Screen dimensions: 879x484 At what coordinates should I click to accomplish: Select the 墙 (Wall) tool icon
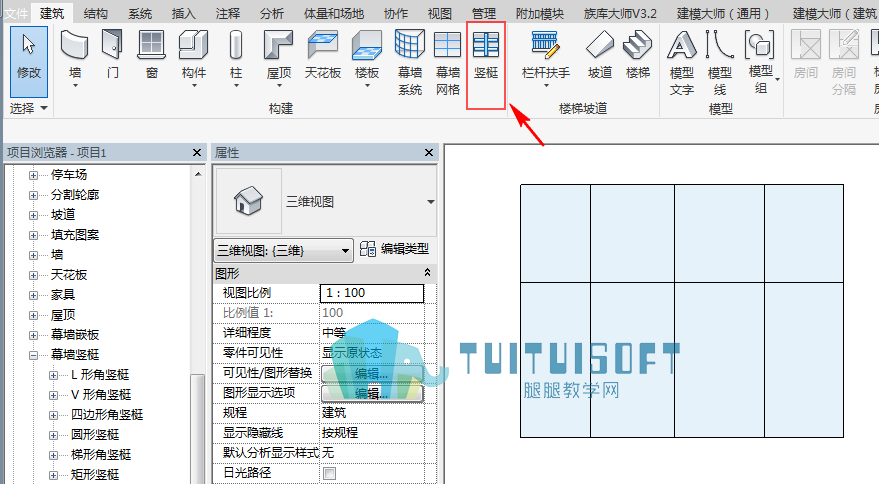coord(75,46)
